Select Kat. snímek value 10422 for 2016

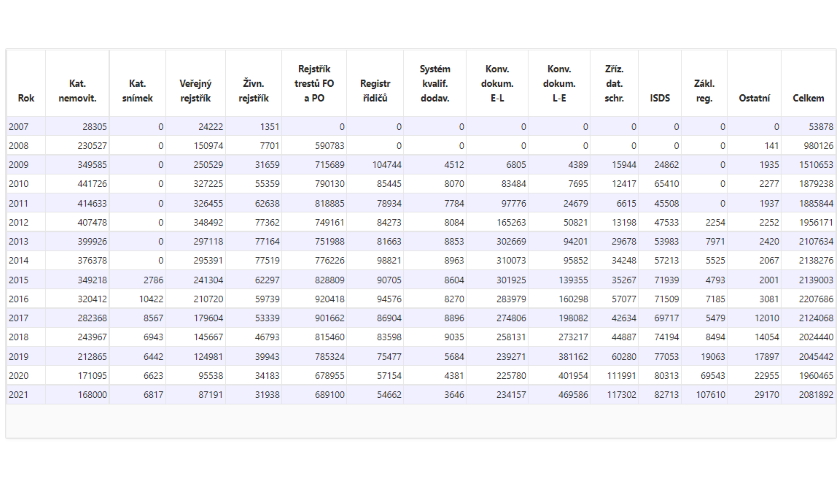tap(151, 299)
